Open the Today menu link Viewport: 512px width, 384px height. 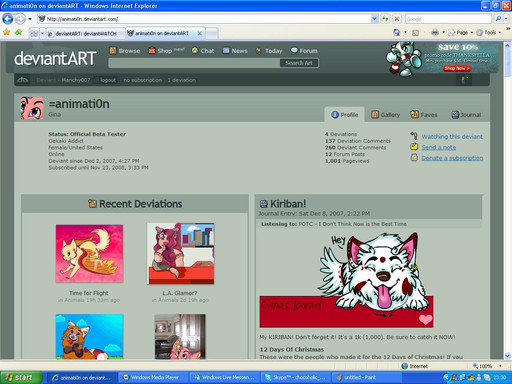tap(269, 51)
